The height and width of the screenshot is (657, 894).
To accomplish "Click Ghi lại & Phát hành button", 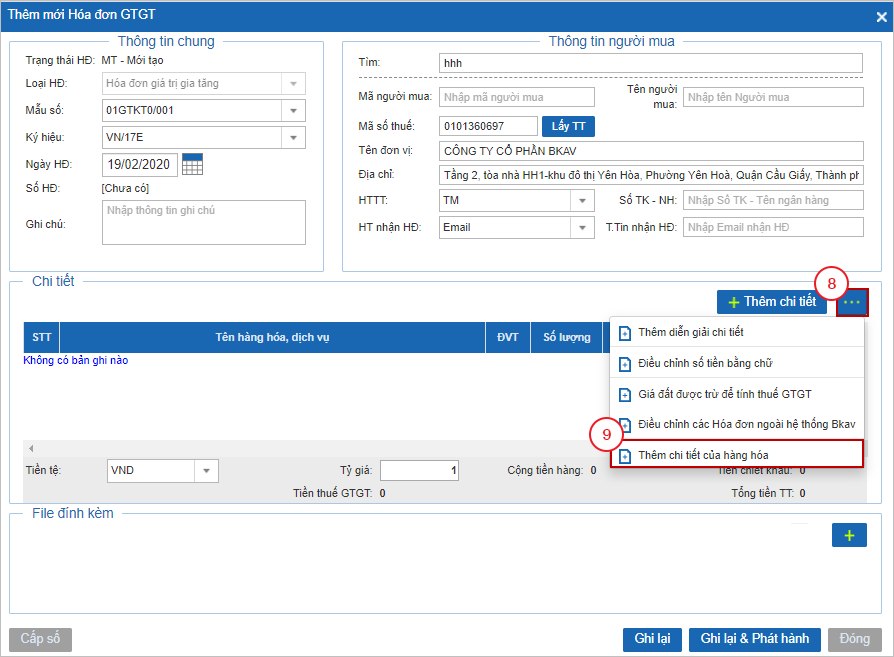I will (x=755, y=639).
